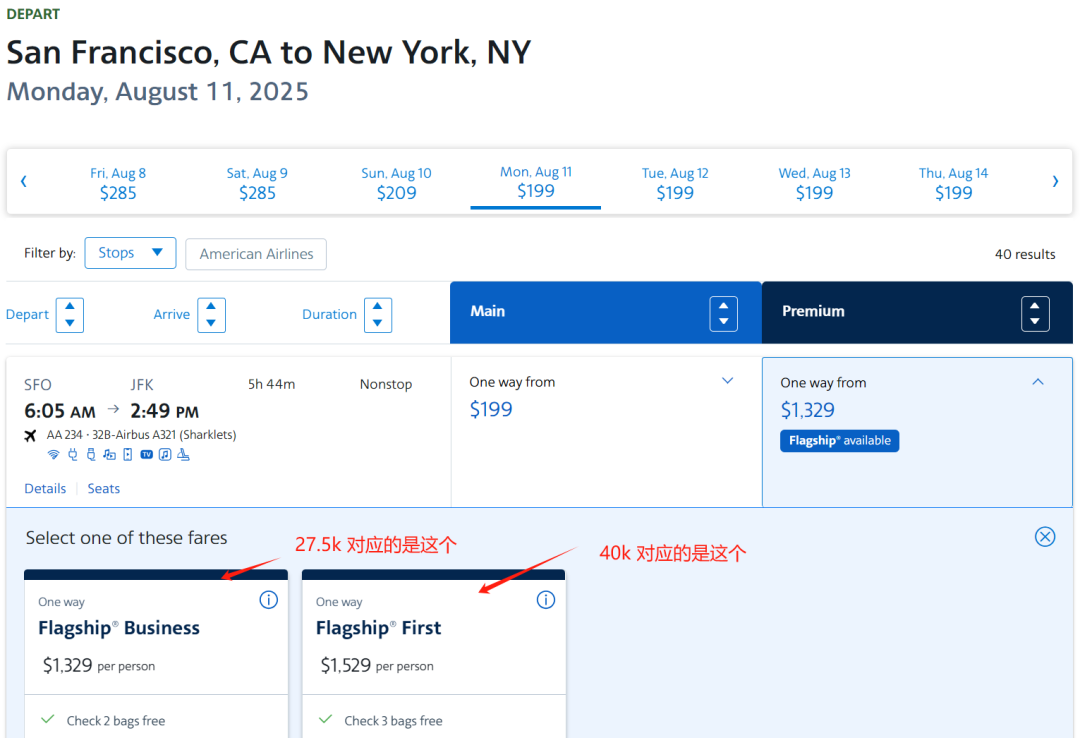
Task: Click the power outlet amenity icon
Action: [x=72, y=455]
